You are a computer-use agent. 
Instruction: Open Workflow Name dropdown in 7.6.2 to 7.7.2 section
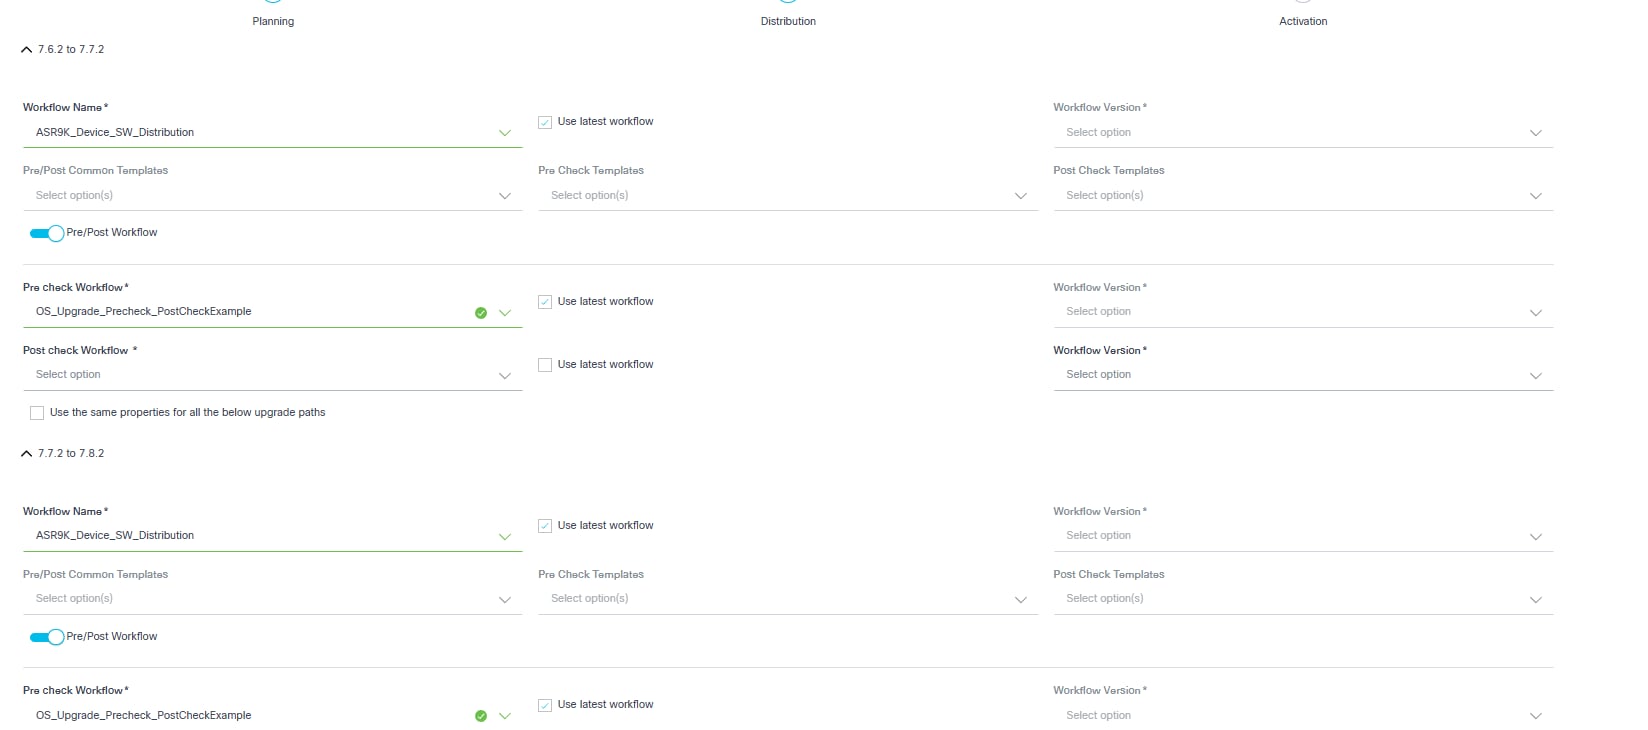[270, 133]
